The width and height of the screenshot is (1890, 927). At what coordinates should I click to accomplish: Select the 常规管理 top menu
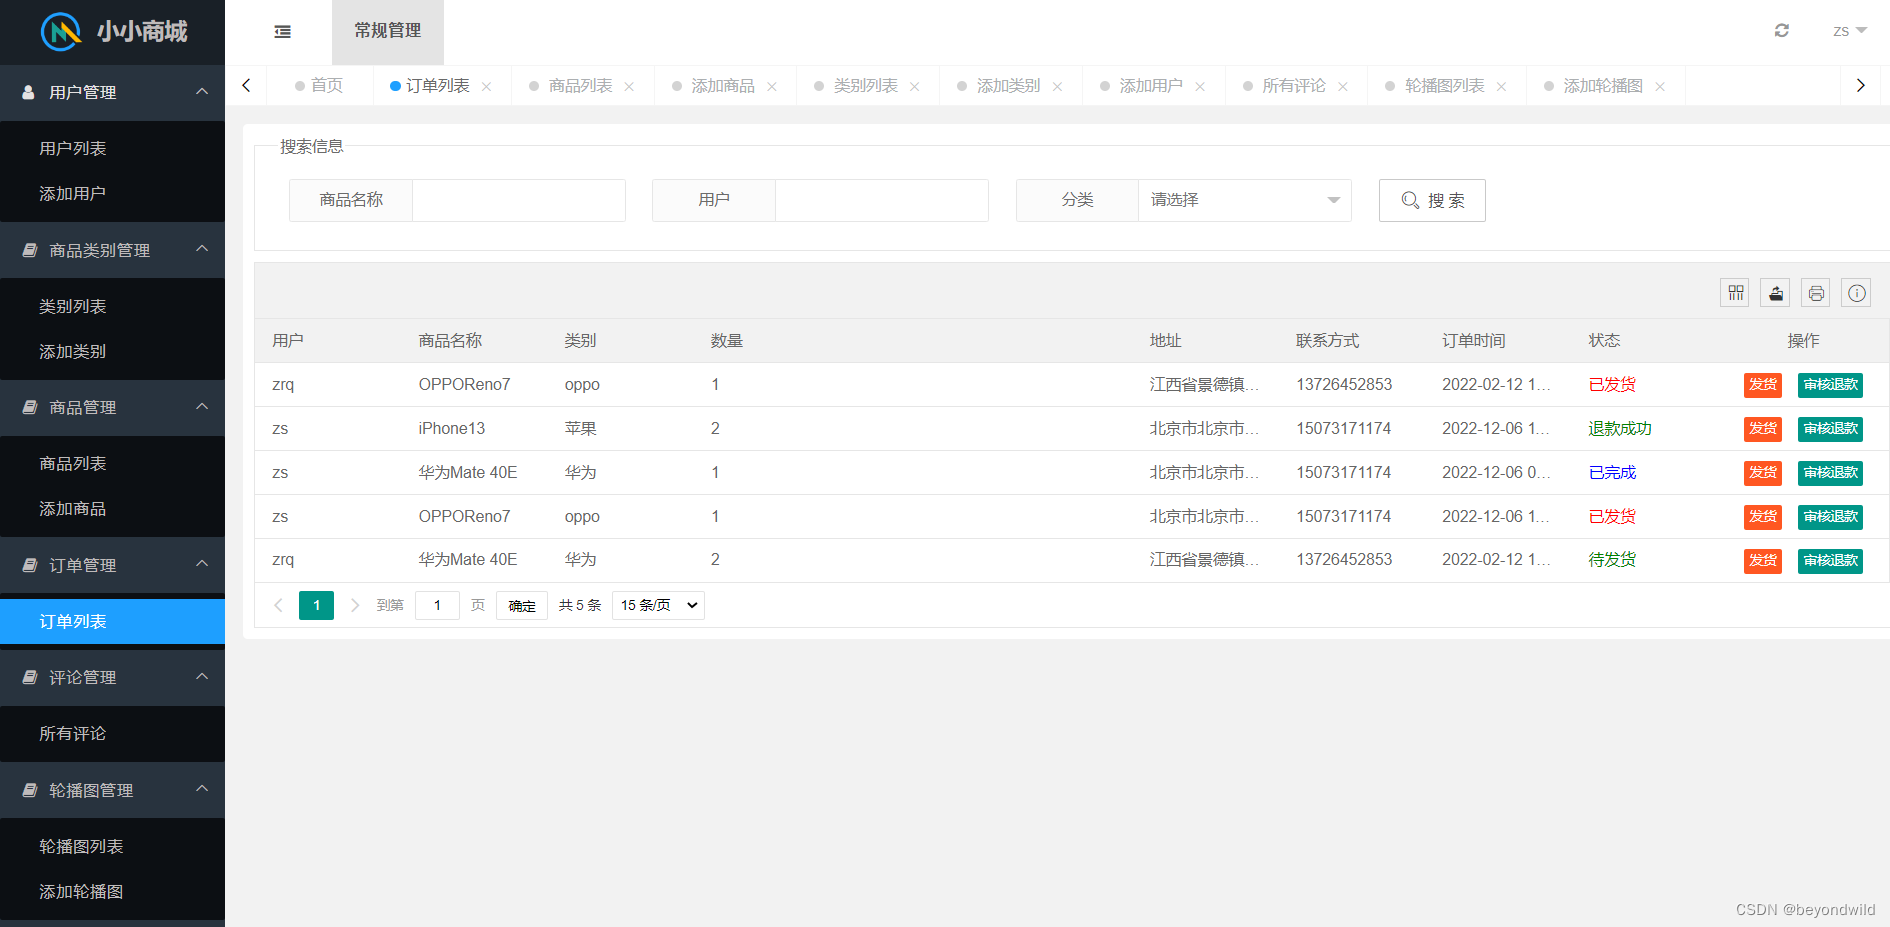[388, 32]
